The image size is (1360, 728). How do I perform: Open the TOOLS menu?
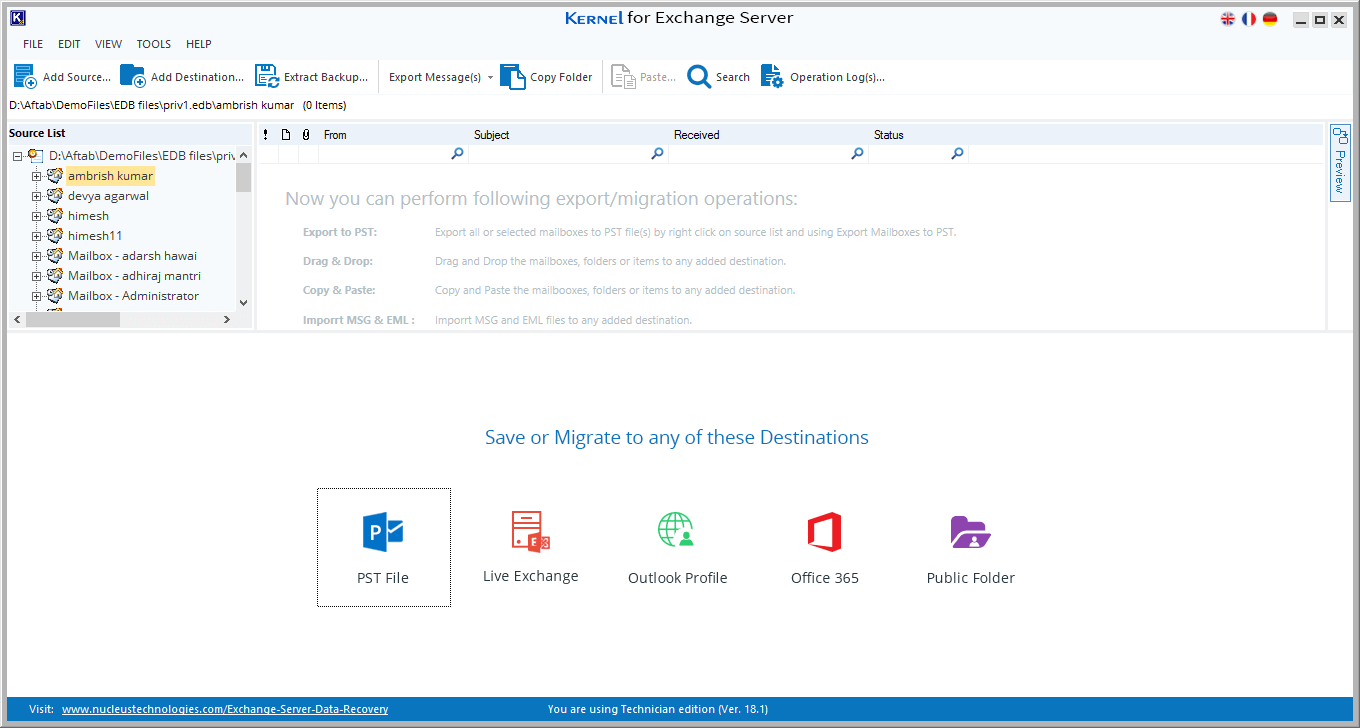[x=154, y=44]
